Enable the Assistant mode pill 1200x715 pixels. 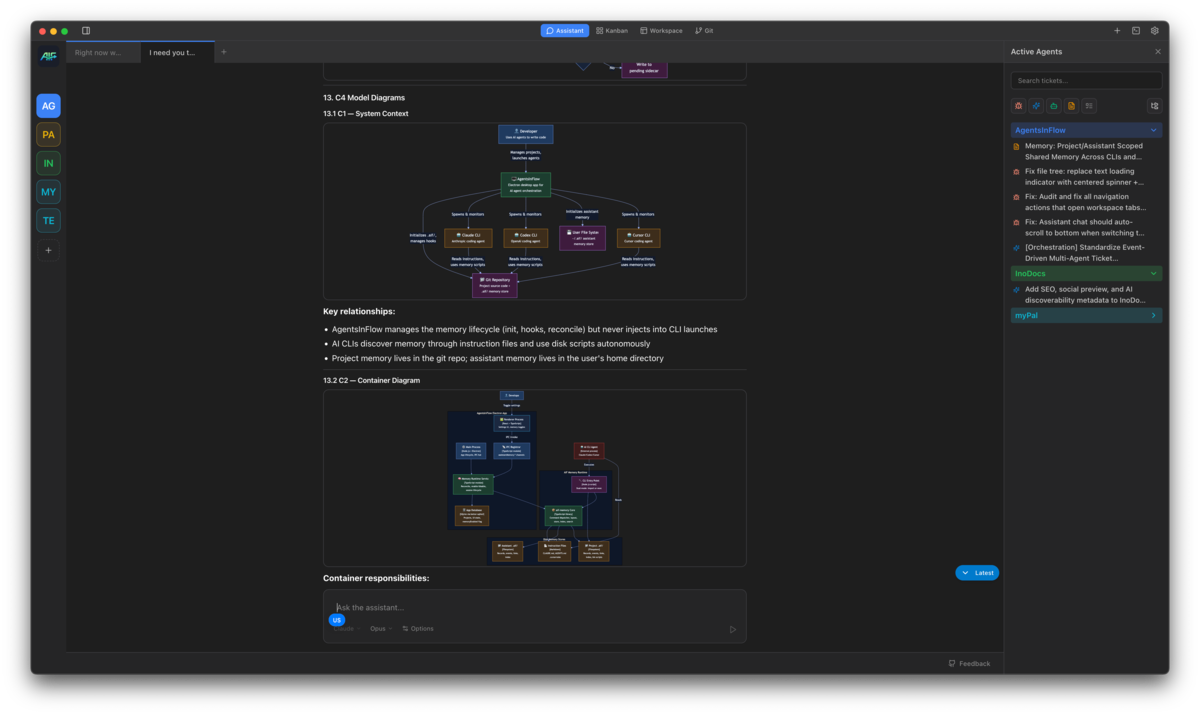pos(564,30)
